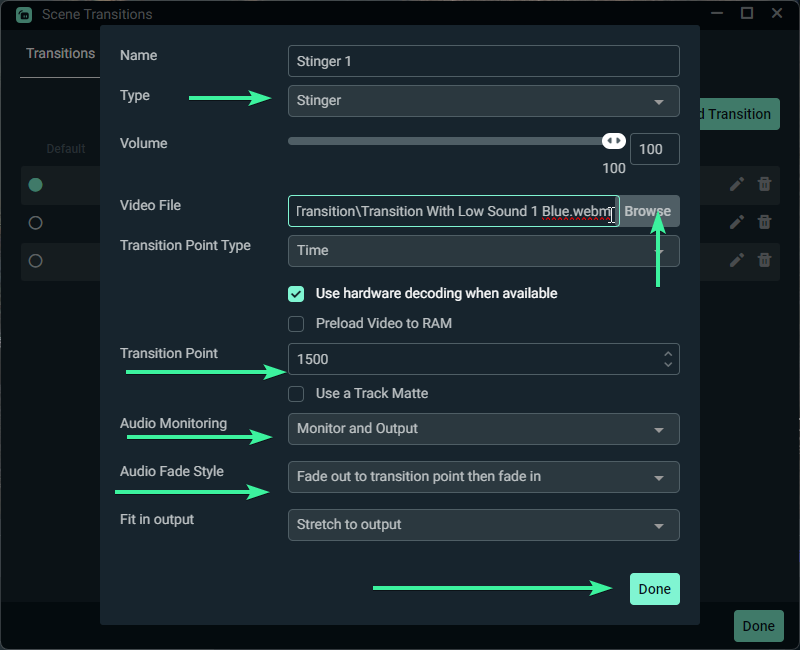Click the bright Done button in the dialog
Viewport: 800px width, 650px height.
pyautogui.click(x=655, y=589)
